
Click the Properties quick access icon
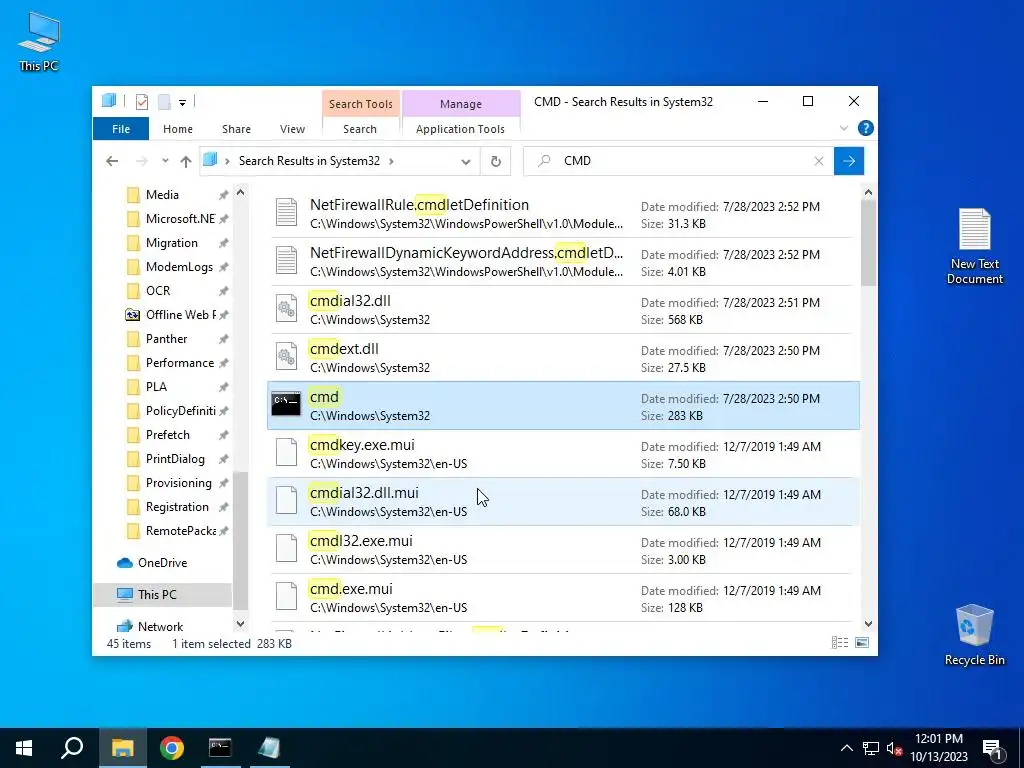tap(142, 102)
